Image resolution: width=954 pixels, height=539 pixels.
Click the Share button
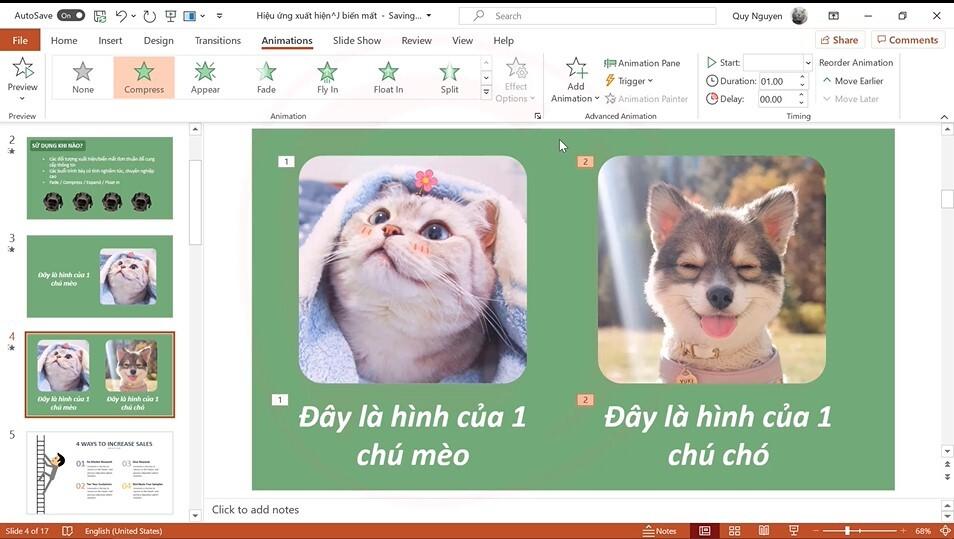pos(840,40)
